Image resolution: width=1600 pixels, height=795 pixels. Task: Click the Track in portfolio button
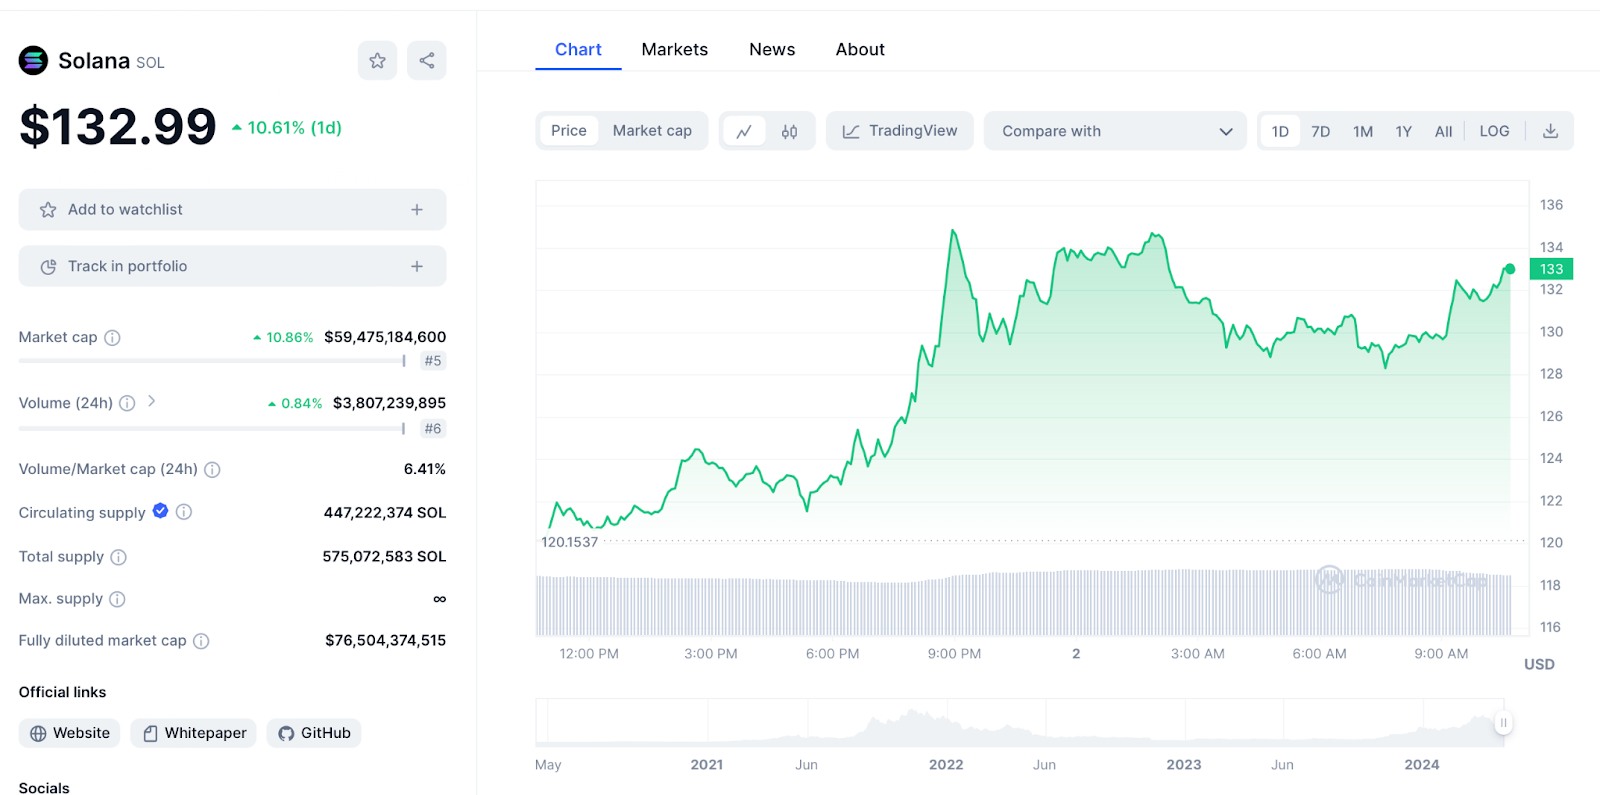coord(232,266)
